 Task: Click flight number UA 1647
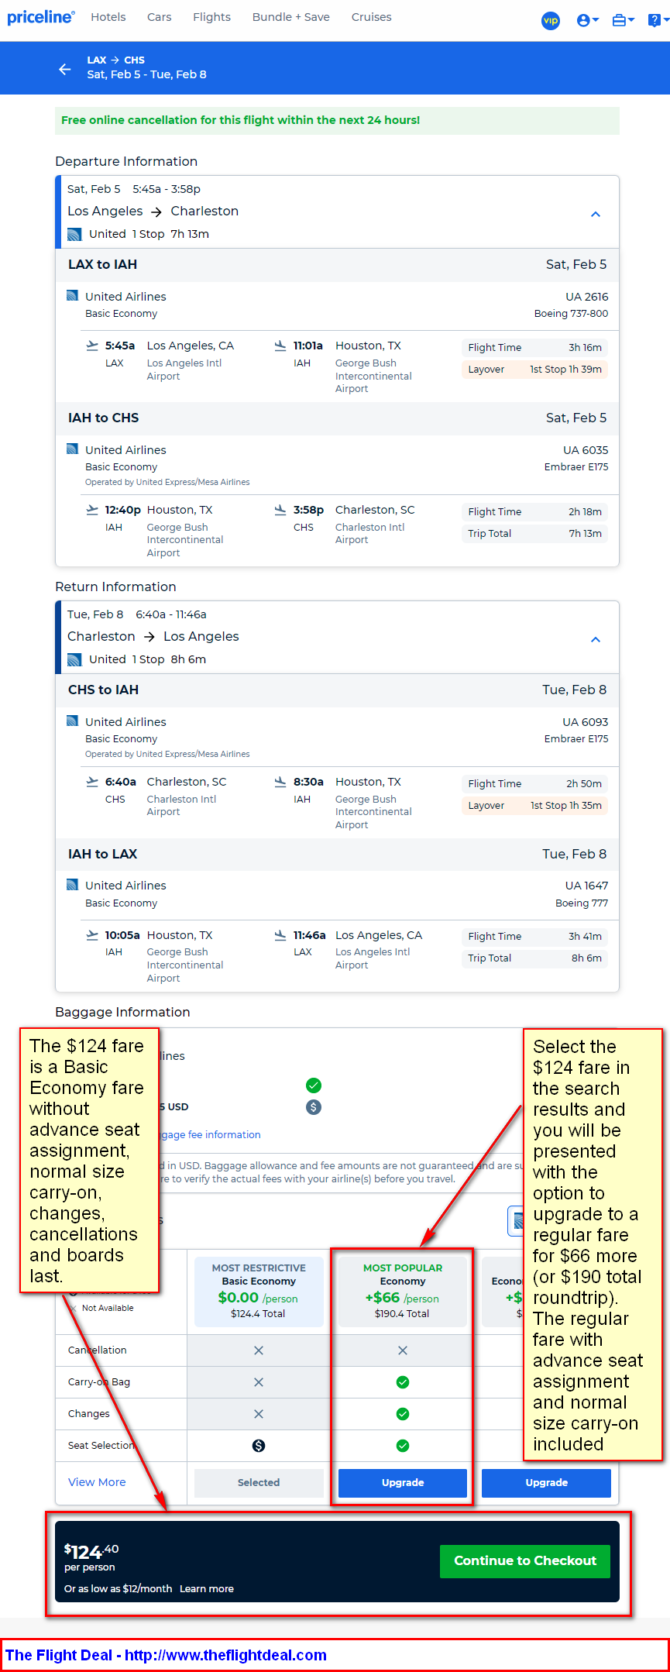click(586, 885)
